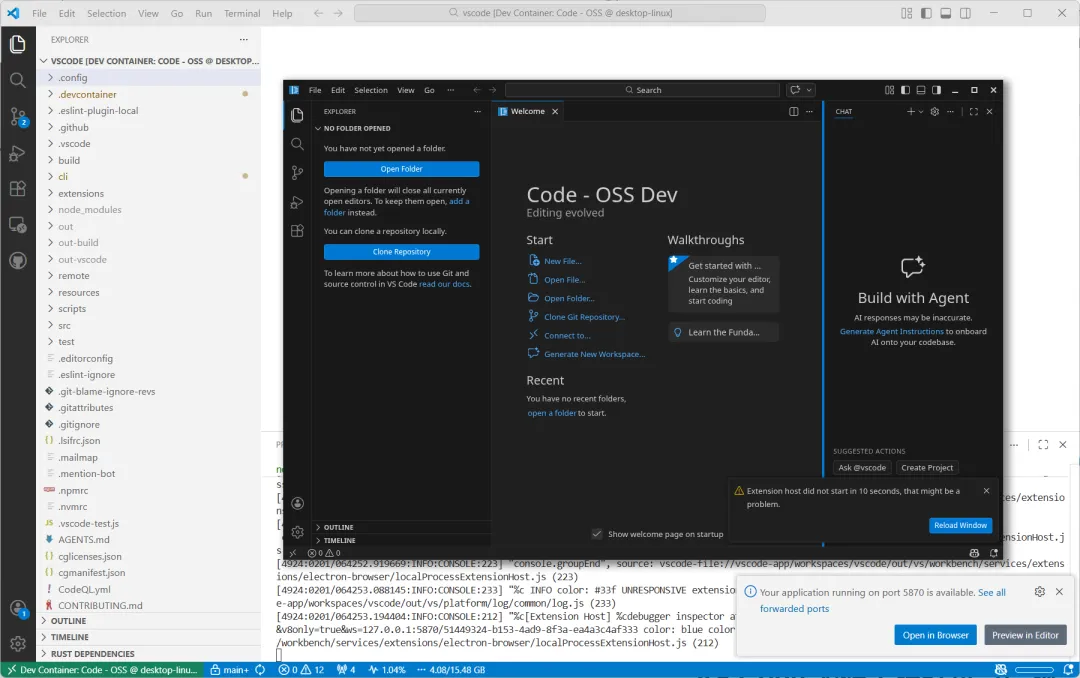Viewport: 1080px width, 678px height.
Task: Maximize the CHAT panel in Code - OSS Dev
Action: click(973, 112)
